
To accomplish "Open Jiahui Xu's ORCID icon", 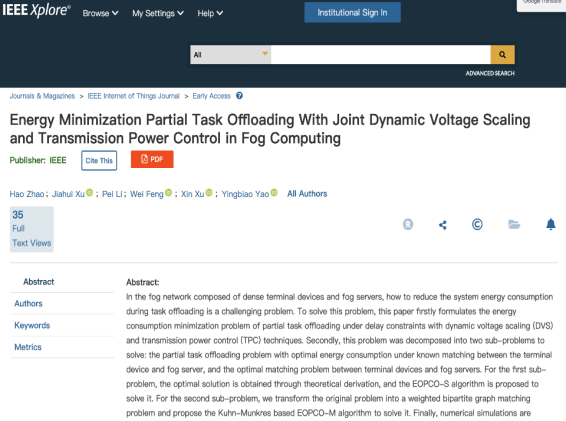I will [90, 193].
